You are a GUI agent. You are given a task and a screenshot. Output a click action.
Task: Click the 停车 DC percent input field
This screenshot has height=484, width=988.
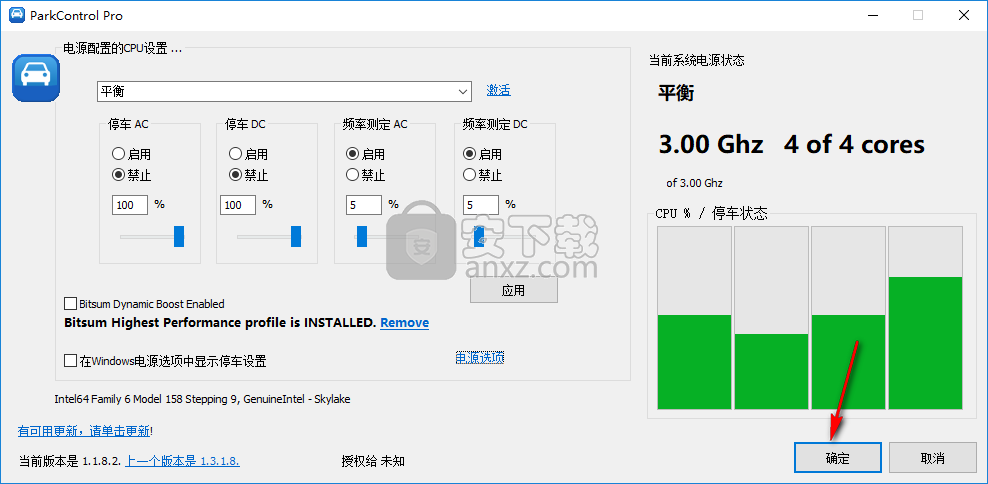click(238, 205)
